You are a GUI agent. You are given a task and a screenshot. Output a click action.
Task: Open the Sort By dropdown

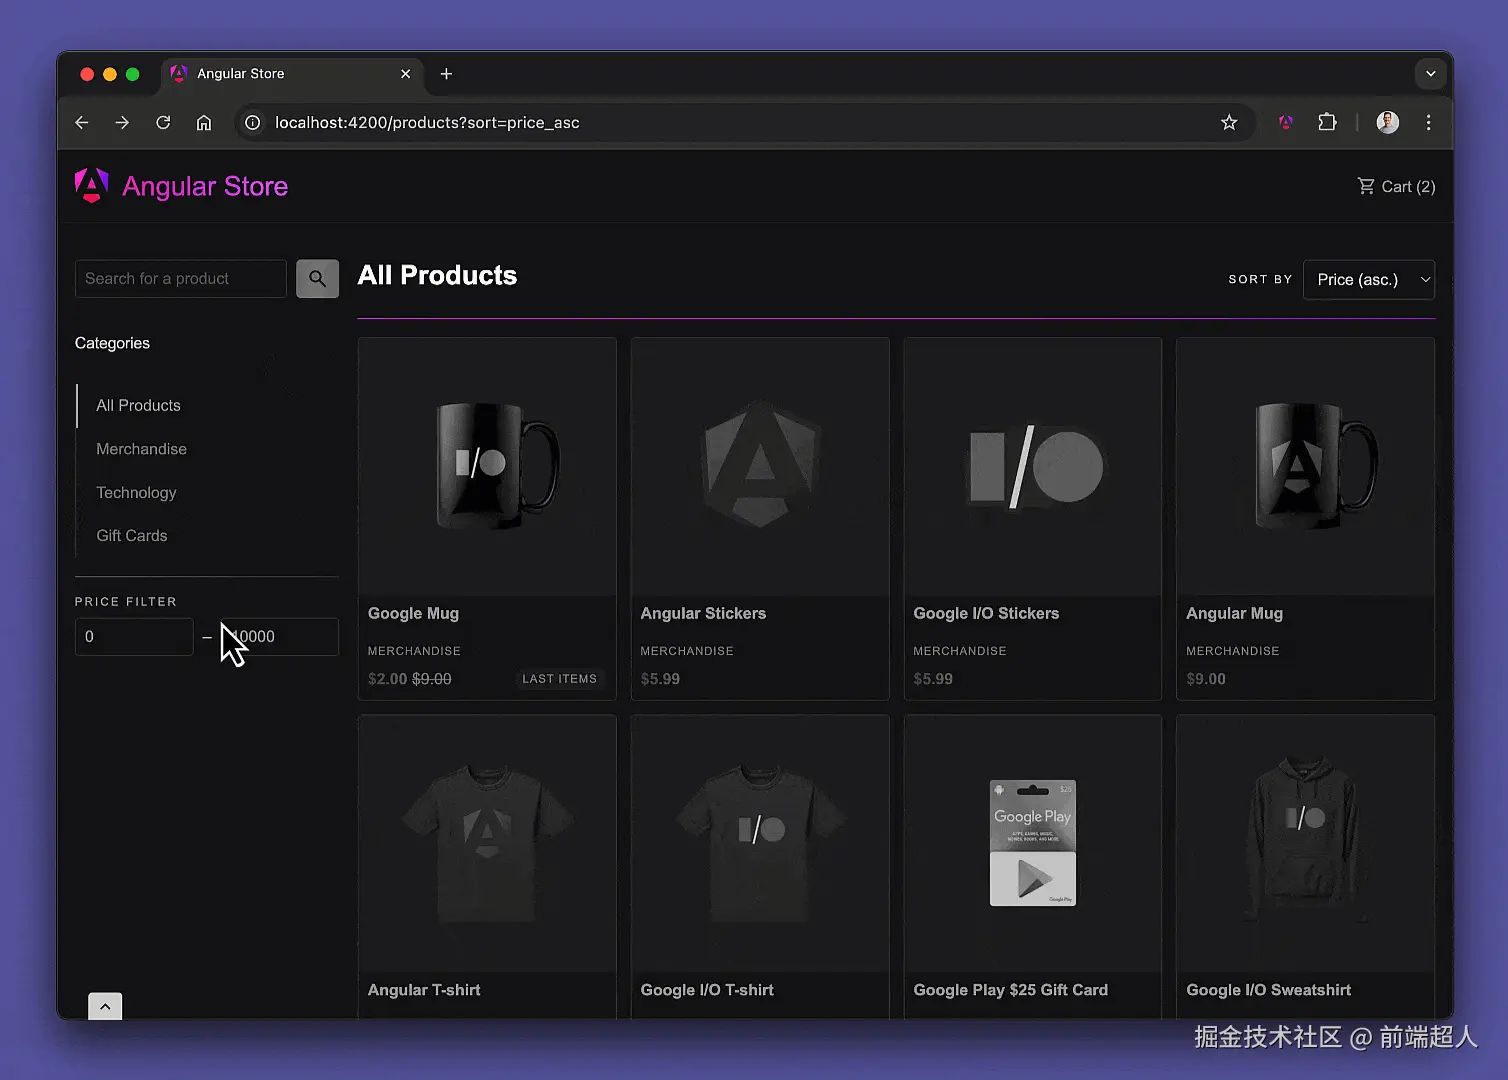[x=1369, y=280]
